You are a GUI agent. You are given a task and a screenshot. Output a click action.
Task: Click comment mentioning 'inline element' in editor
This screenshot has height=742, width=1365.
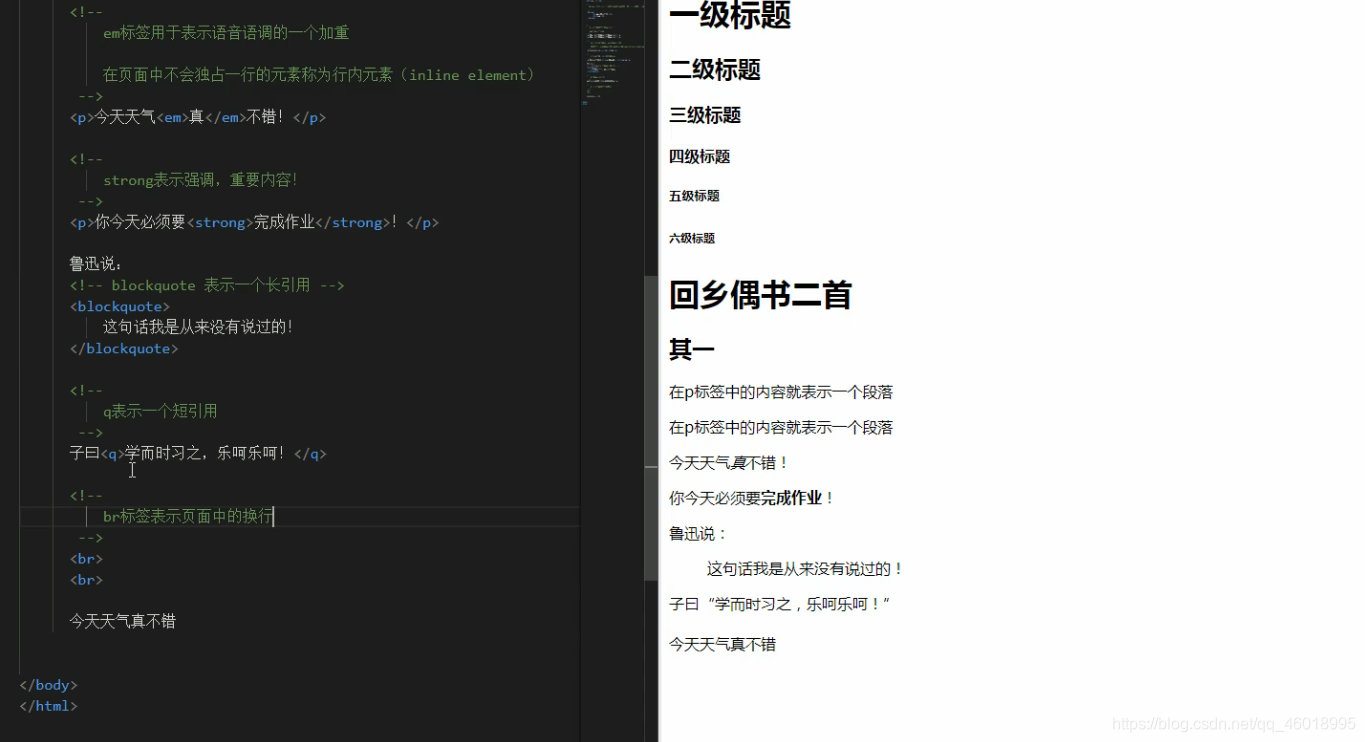coord(319,75)
